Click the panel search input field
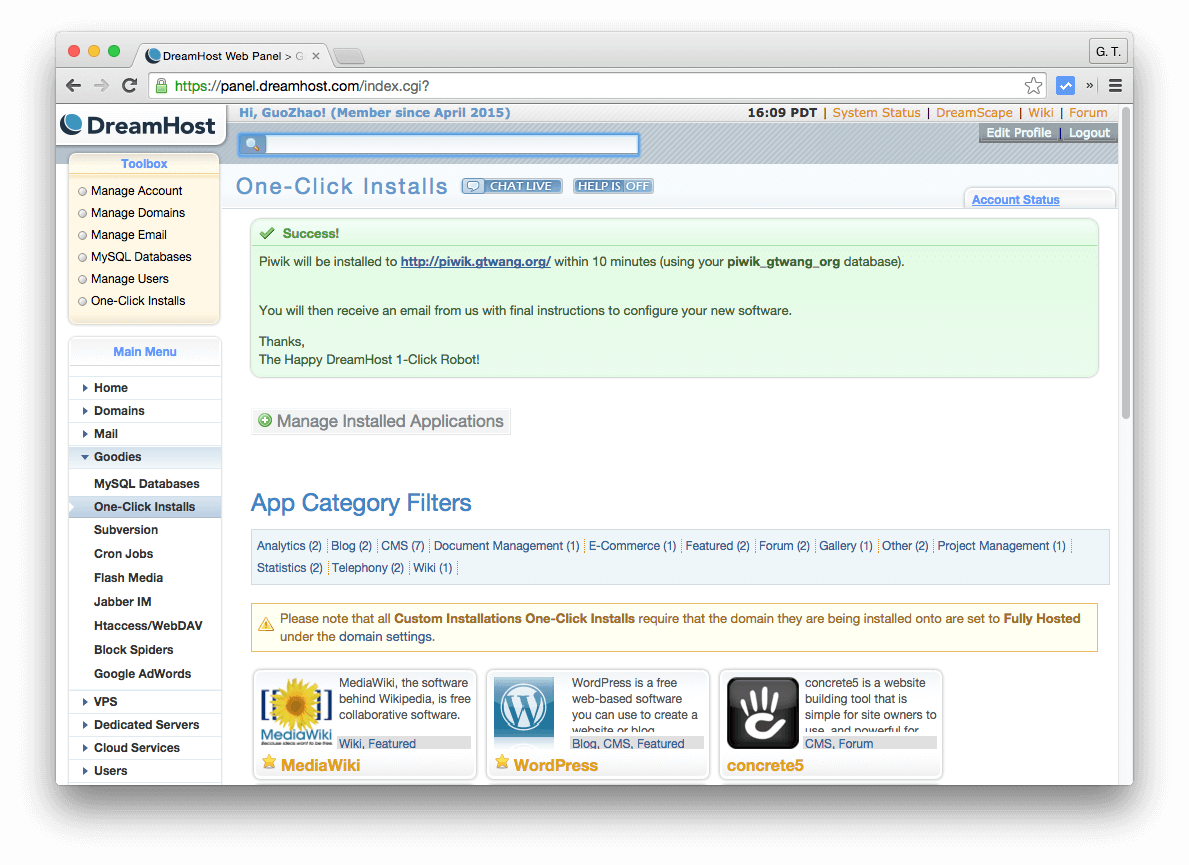This screenshot has width=1189, height=865. point(450,145)
